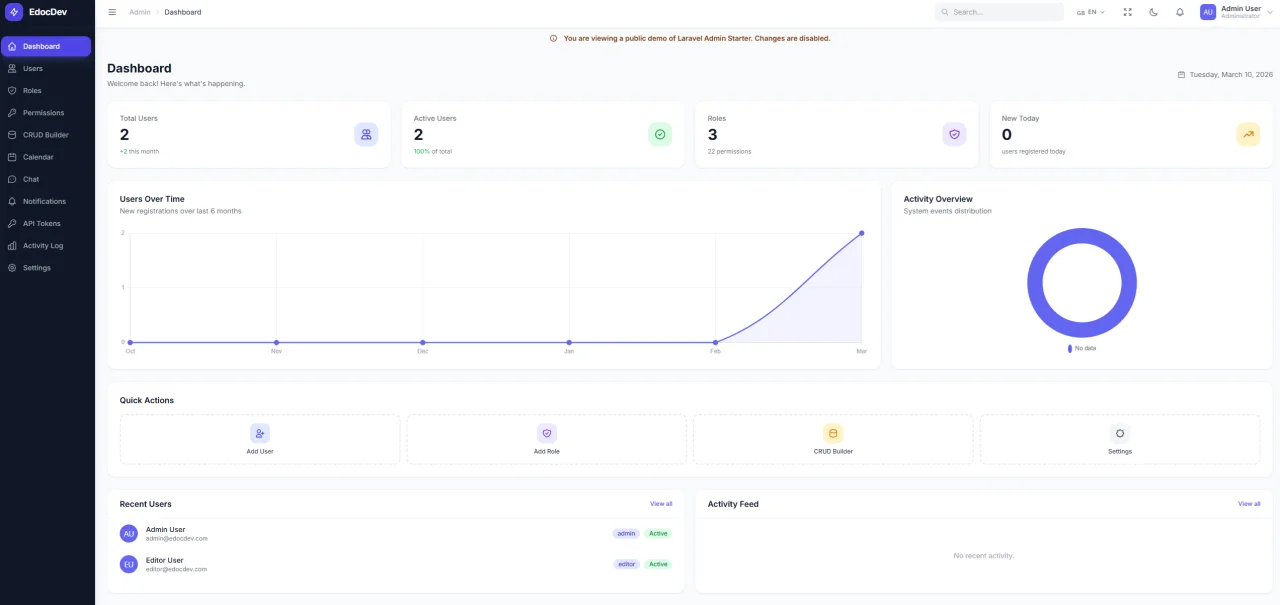The width and height of the screenshot is (1280, 605).
Task: Click the Admin breadcrumb link
Action: click(140, 12)
